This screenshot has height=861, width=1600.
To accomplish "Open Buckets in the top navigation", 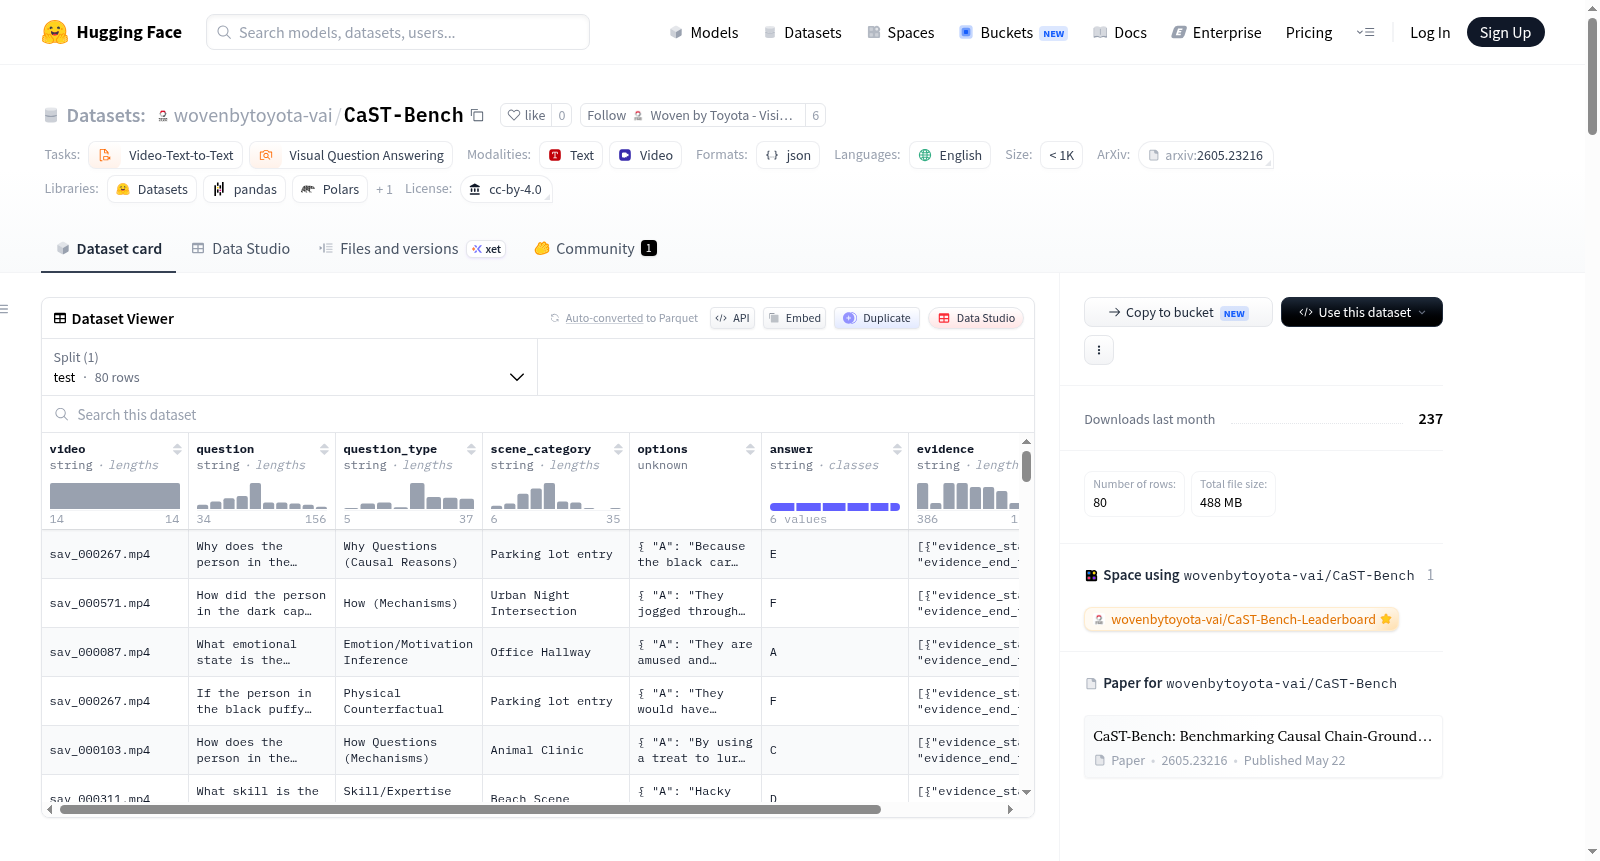I will point(1013,33).
